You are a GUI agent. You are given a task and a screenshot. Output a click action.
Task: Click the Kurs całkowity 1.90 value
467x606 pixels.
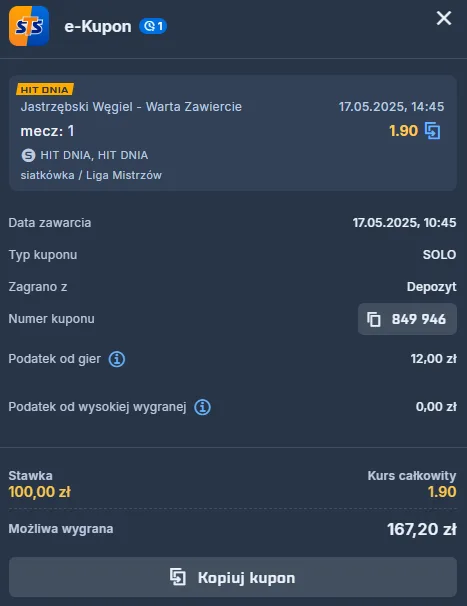click(x=442, y=492)
